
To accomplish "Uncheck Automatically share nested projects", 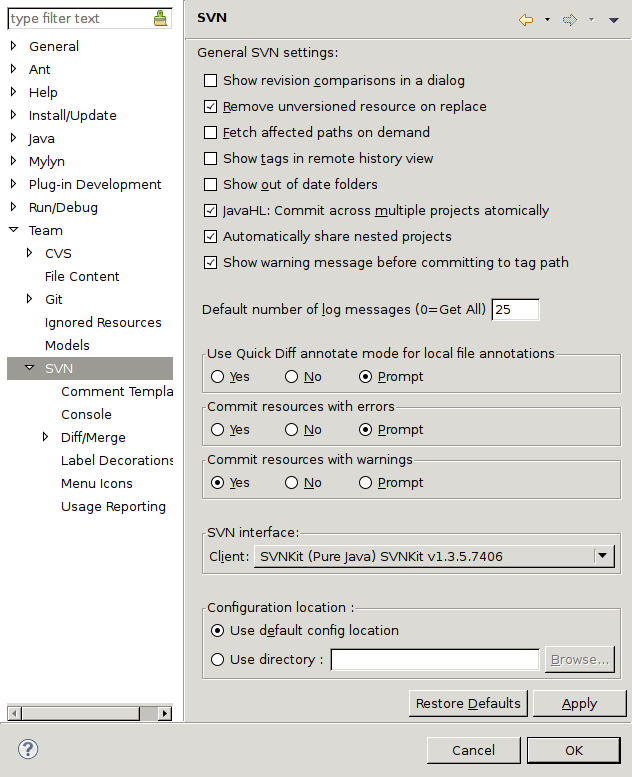I will (211, 236).
